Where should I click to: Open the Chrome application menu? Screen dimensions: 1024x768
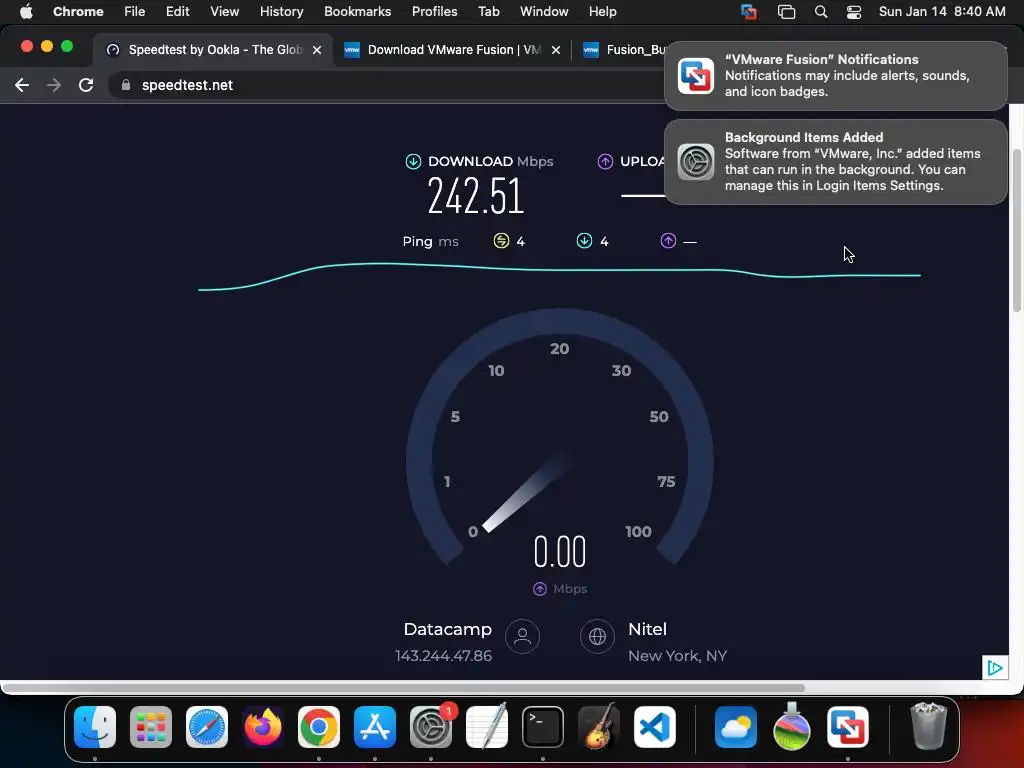tap(78, 12)
